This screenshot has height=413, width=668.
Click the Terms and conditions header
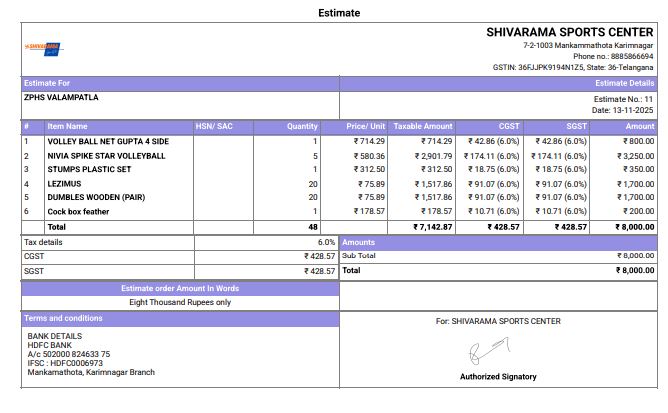pyautogui.click(x=63, y=318)
